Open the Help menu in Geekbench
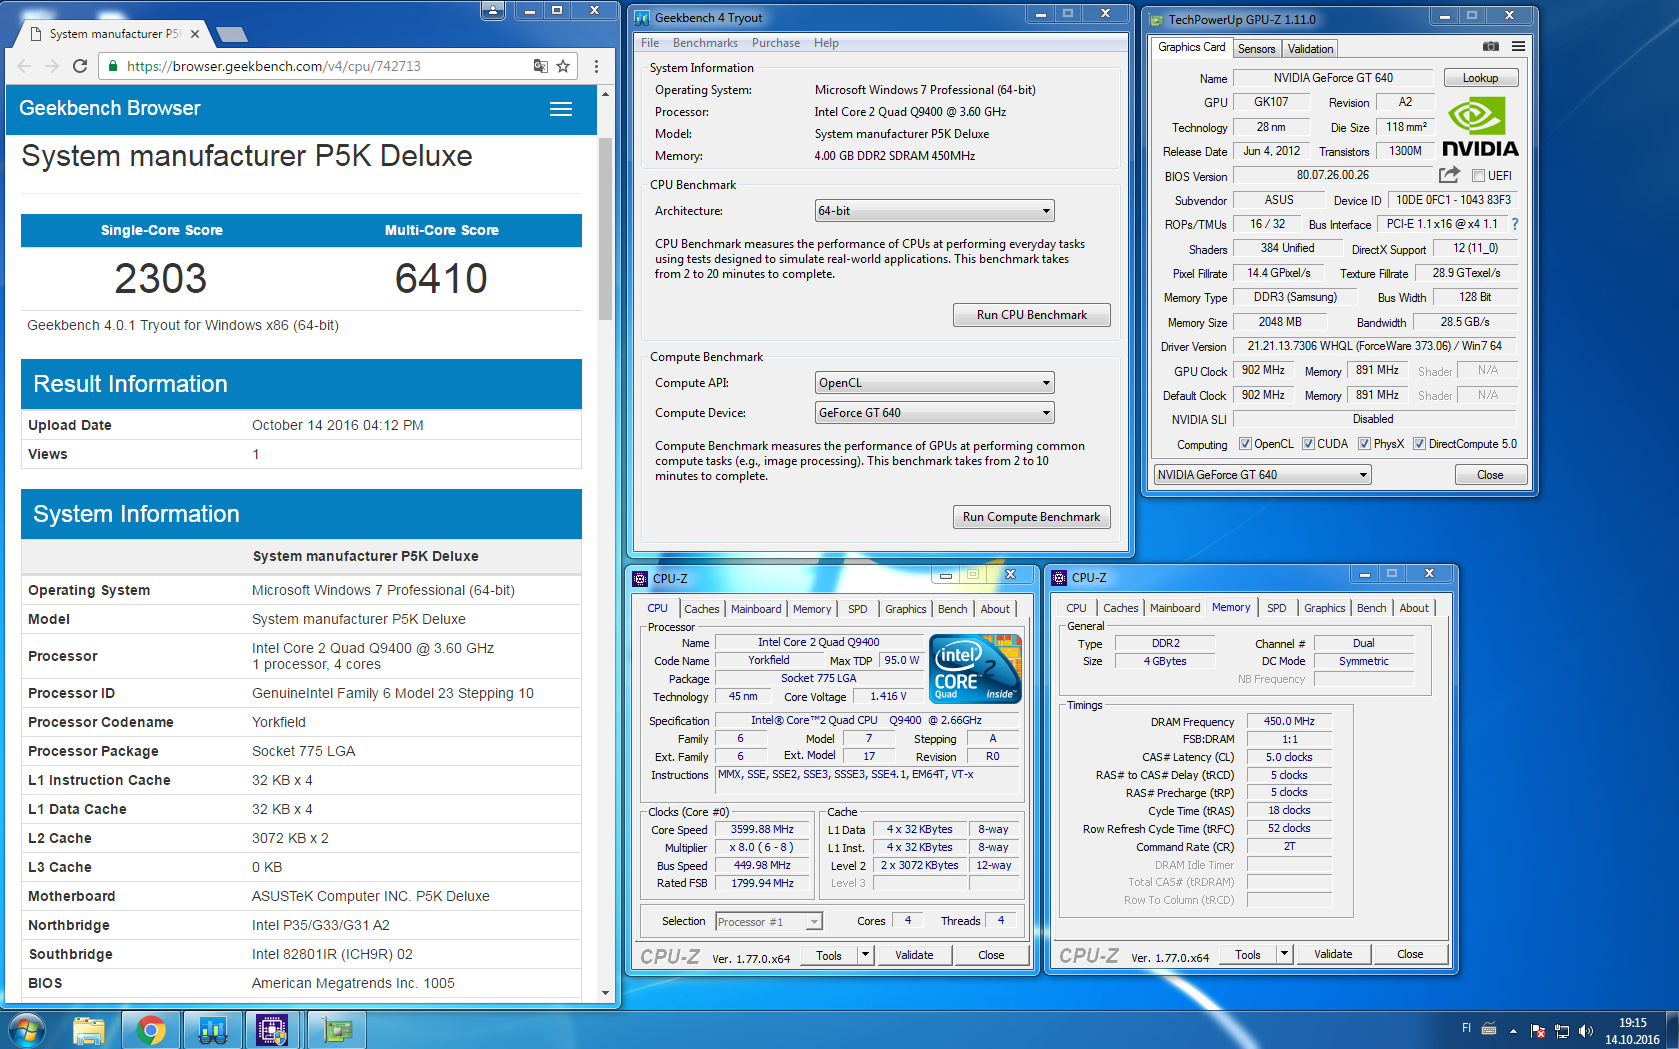 826,43
